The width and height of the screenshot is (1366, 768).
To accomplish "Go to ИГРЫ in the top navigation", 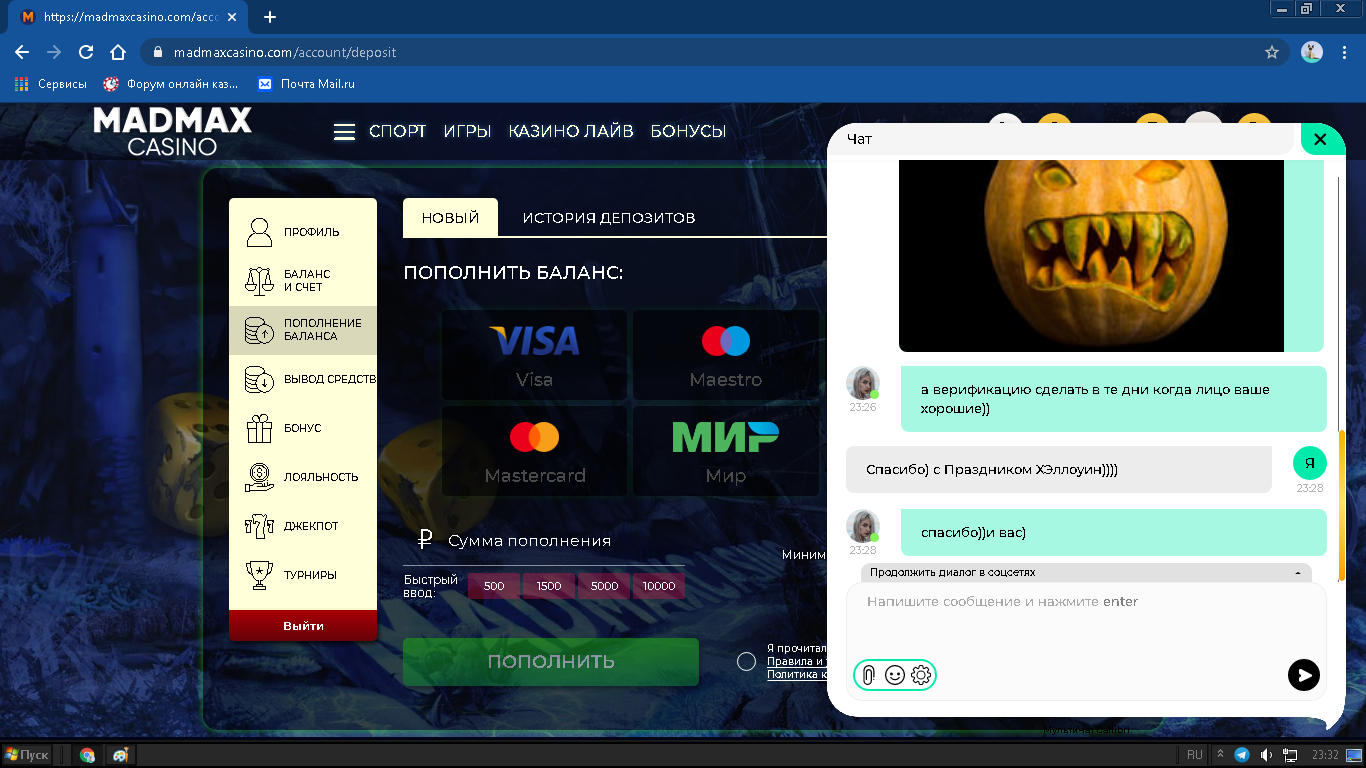I will point(467,131).
